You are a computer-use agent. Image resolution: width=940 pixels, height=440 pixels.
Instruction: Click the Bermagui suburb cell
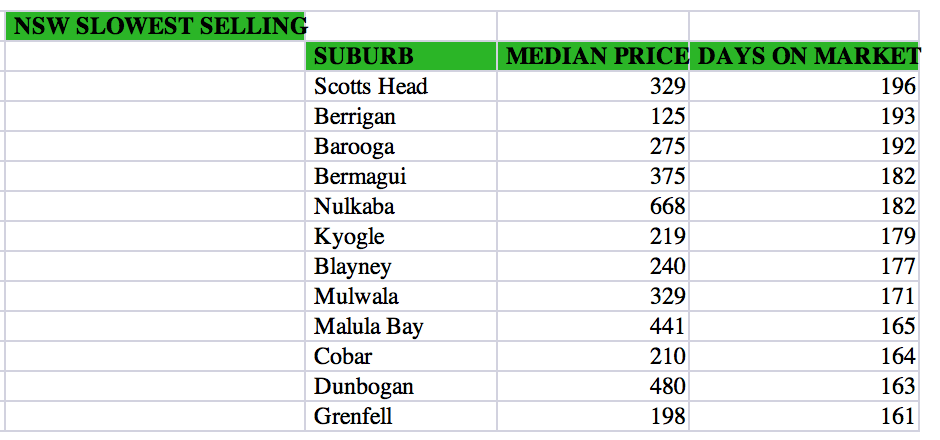click(401, 176)
